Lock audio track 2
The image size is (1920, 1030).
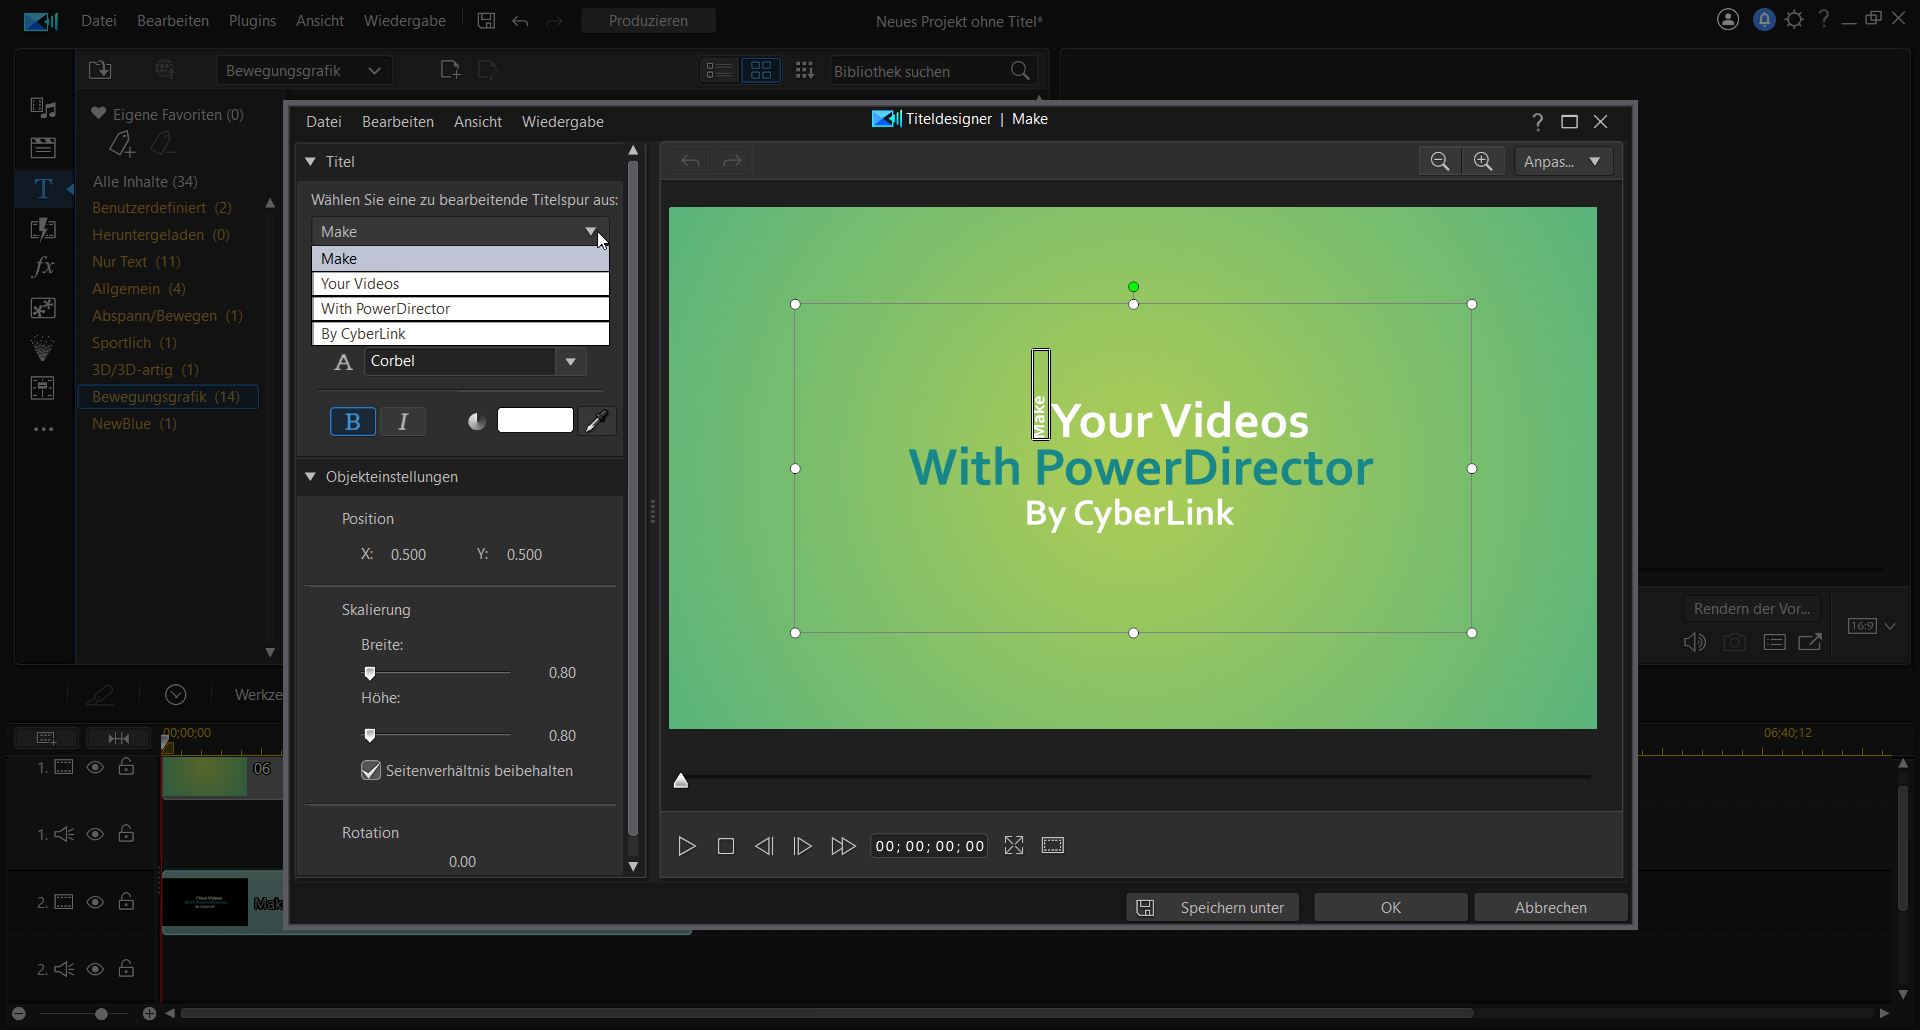tap(126, 968)
